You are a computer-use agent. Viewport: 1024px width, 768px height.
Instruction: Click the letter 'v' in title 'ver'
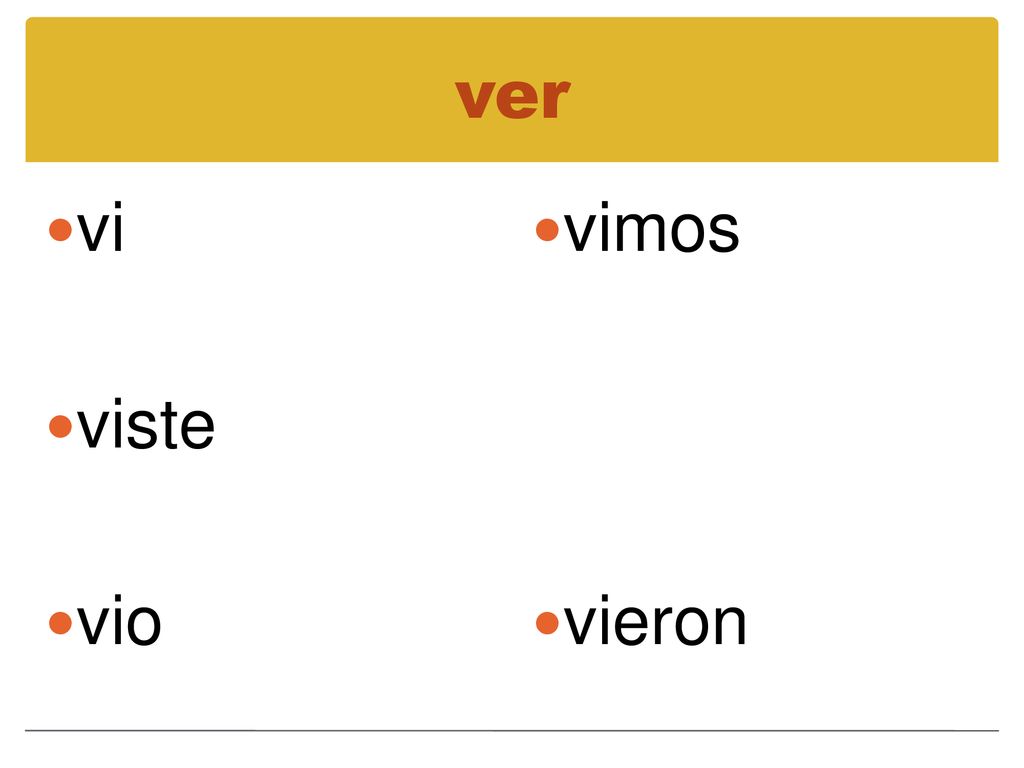tap(475, 100)
